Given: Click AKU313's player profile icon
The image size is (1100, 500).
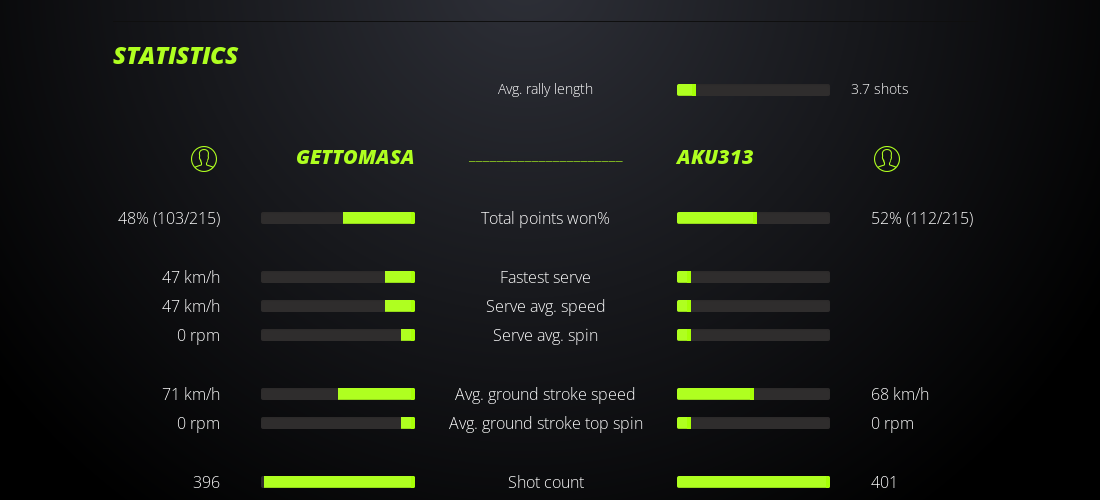Looking at the screenshot, I should point(887,158).
